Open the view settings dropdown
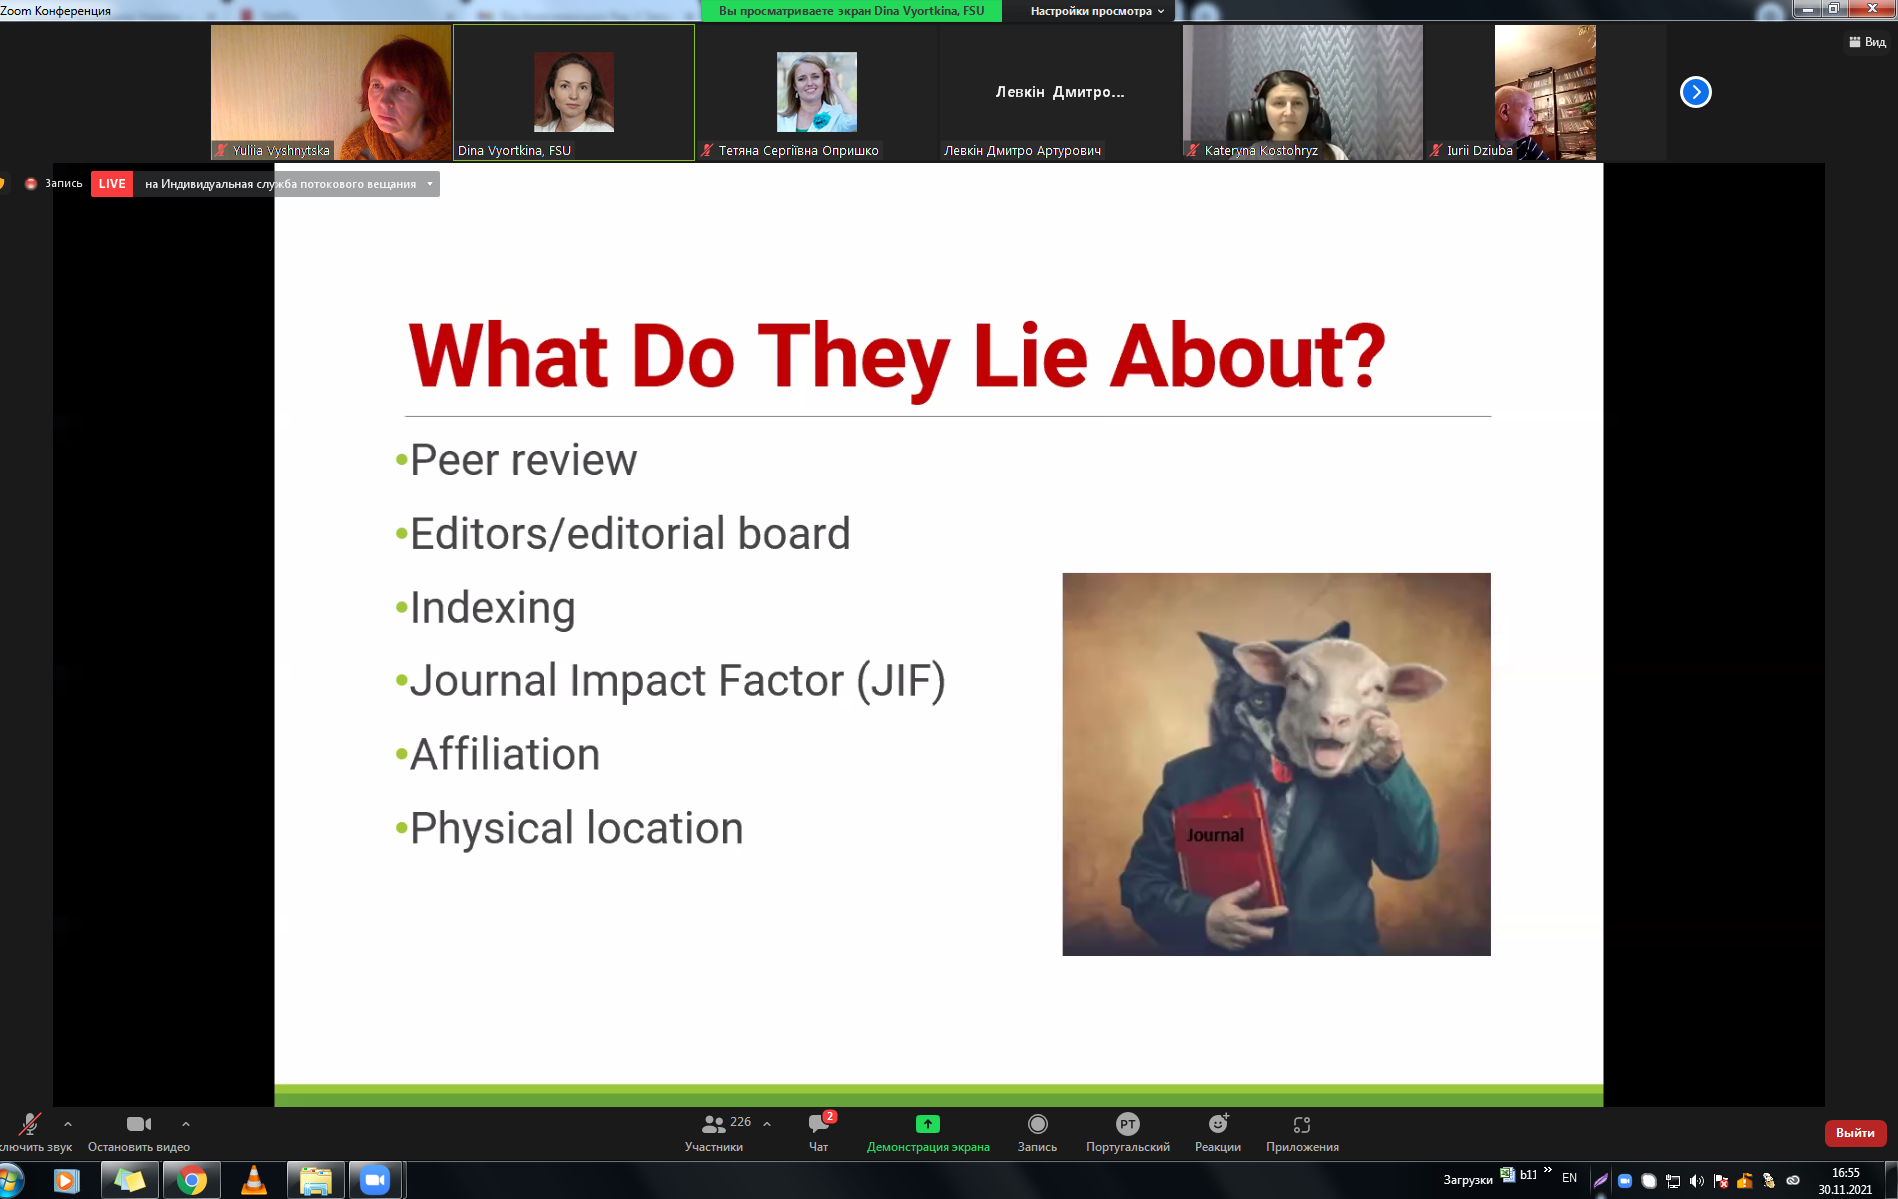The image size is (1898, 1199). coord(1097,11)
